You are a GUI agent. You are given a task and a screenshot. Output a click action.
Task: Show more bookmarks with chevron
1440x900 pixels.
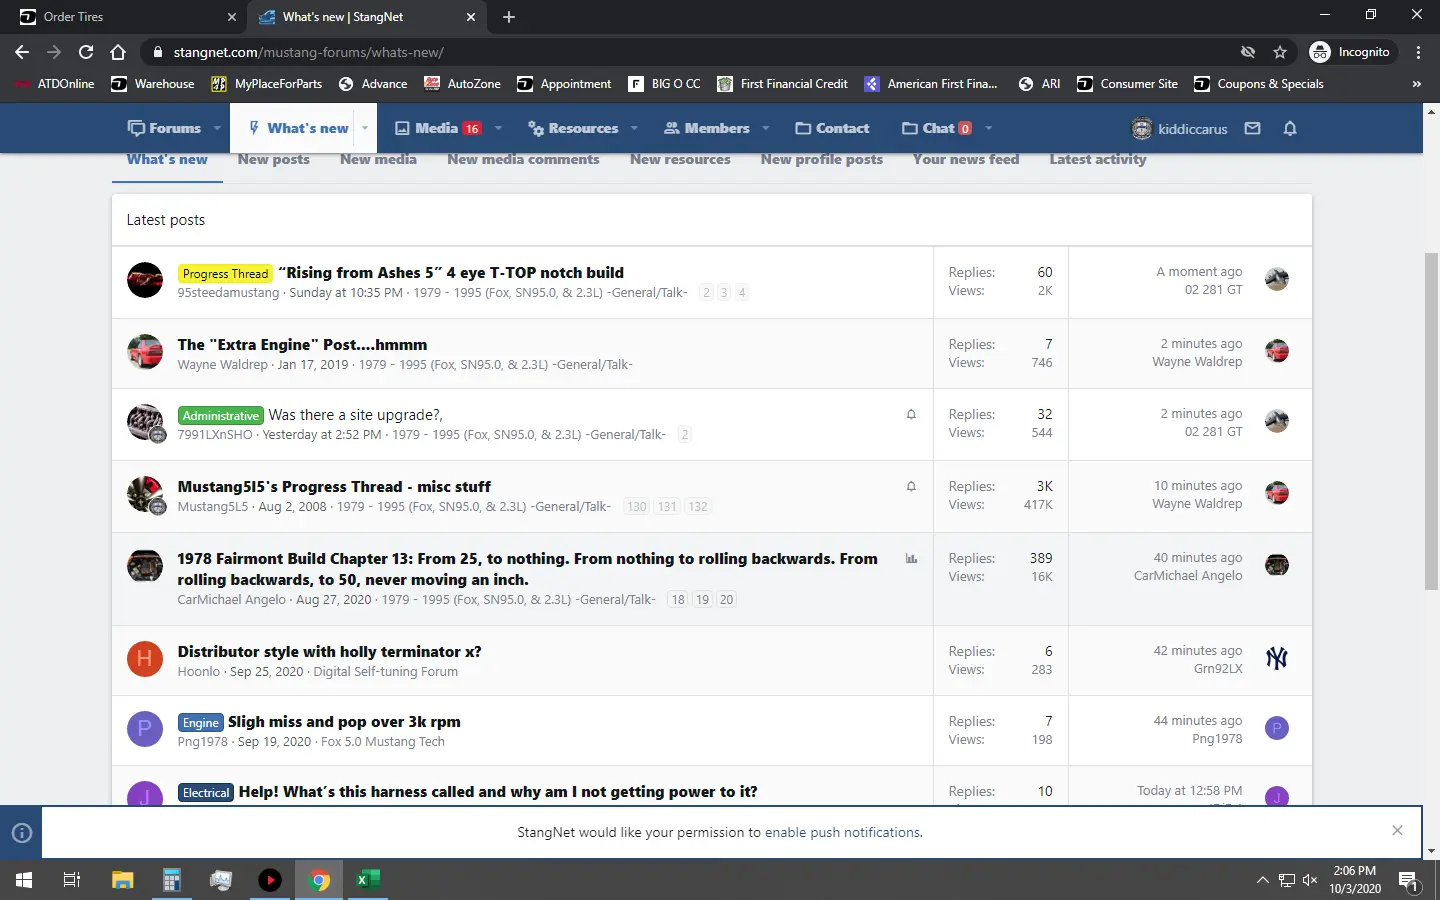tap(1416, 84)
